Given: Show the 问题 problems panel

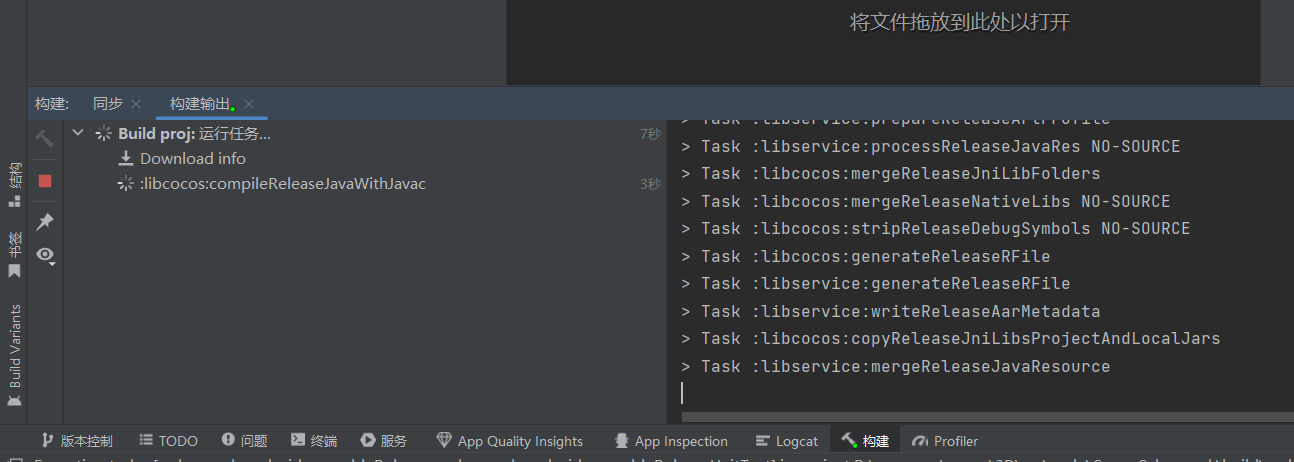Looking at the screenshot, I should click(245, 441).
